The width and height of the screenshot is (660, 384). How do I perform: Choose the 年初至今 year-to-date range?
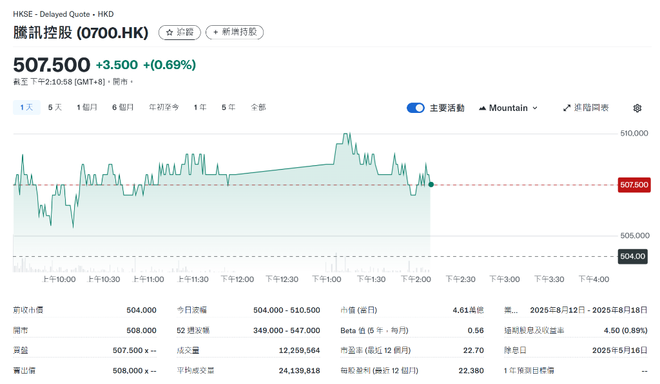[164, 107]
